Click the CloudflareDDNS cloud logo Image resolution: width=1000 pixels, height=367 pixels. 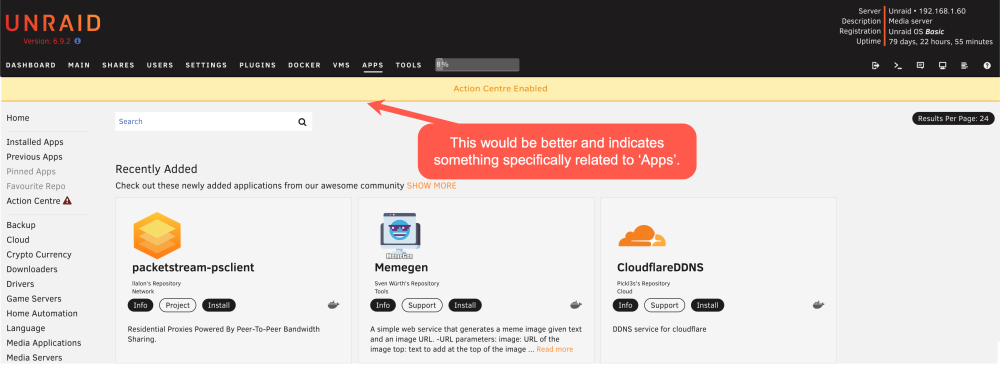point(642,236)
